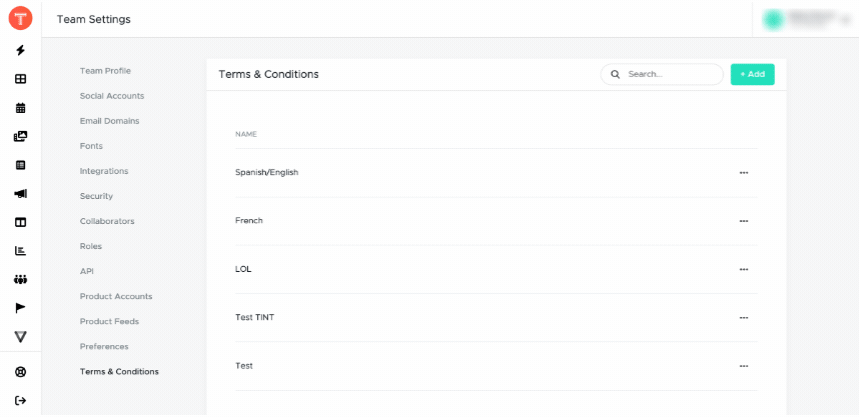Open Security settings
Screen dimensions: 861x417
pos(96,196)
